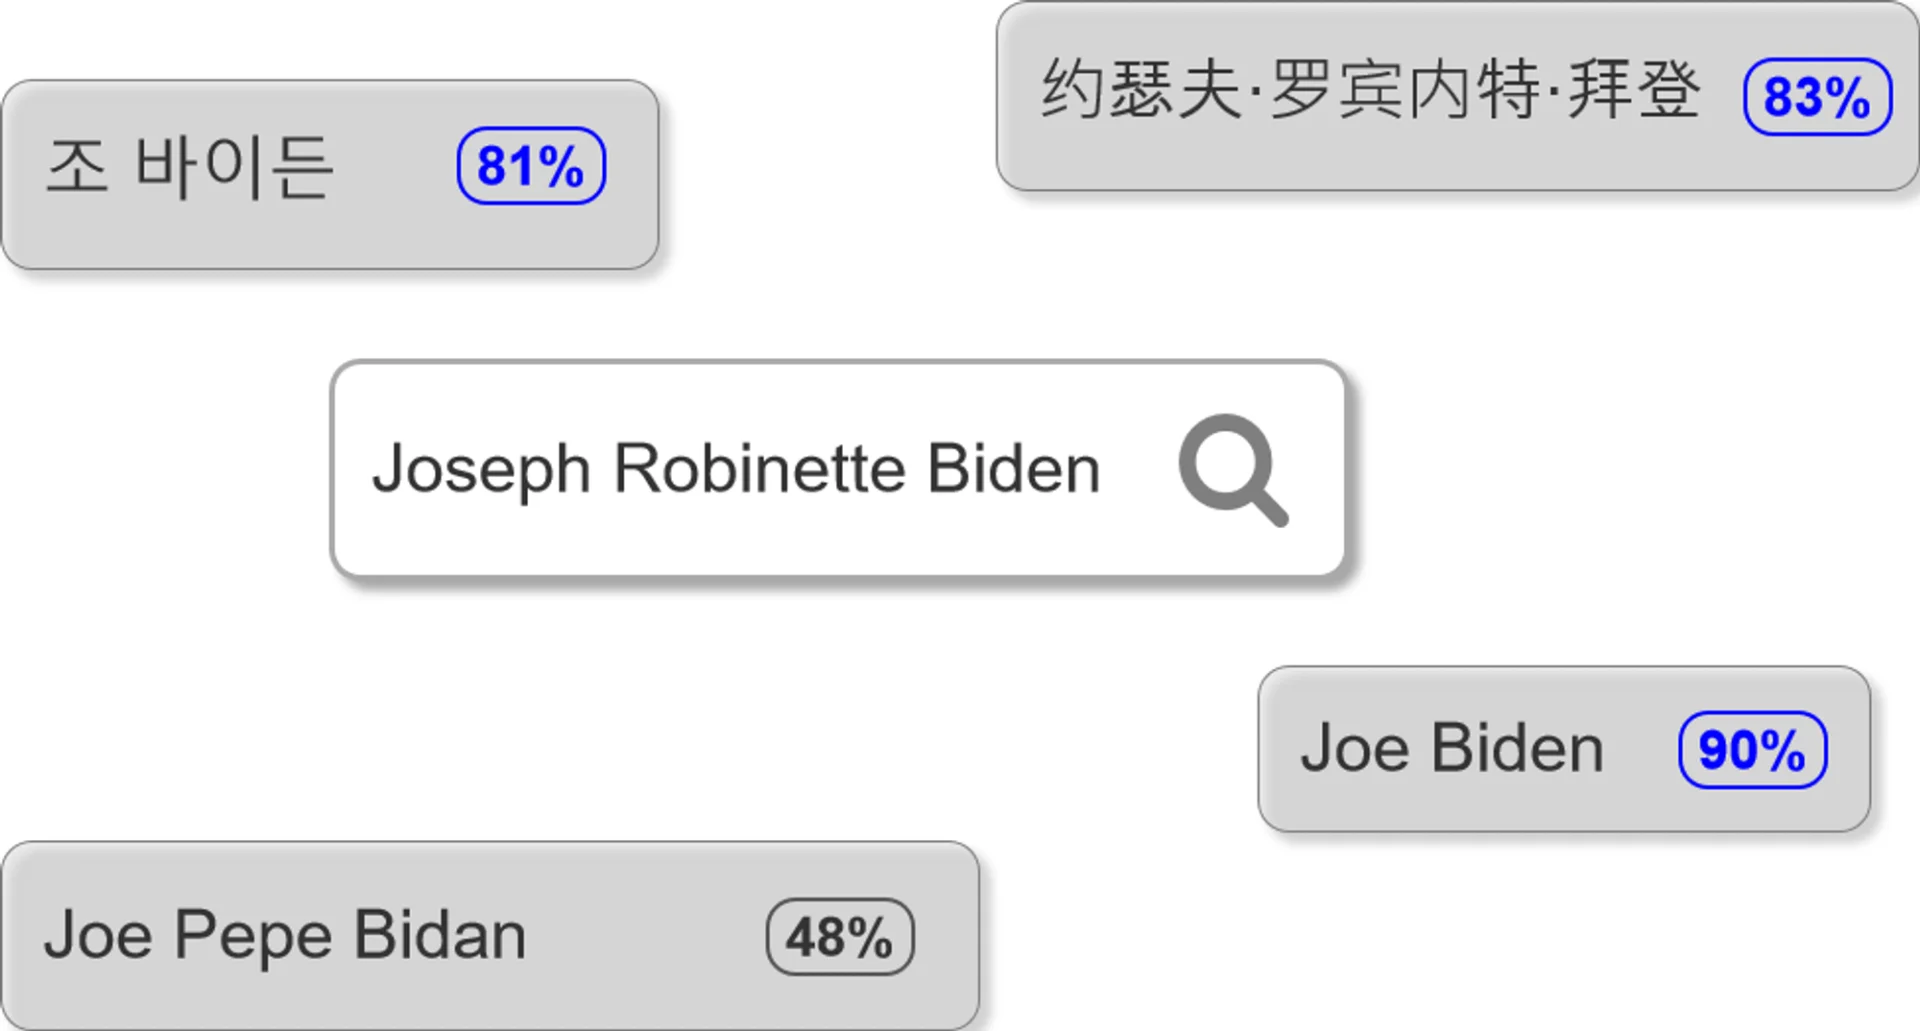Viewport: 1920px width, 1031px height.
Task: Click the 83% match badge
Action: (x=1817, y=97)
